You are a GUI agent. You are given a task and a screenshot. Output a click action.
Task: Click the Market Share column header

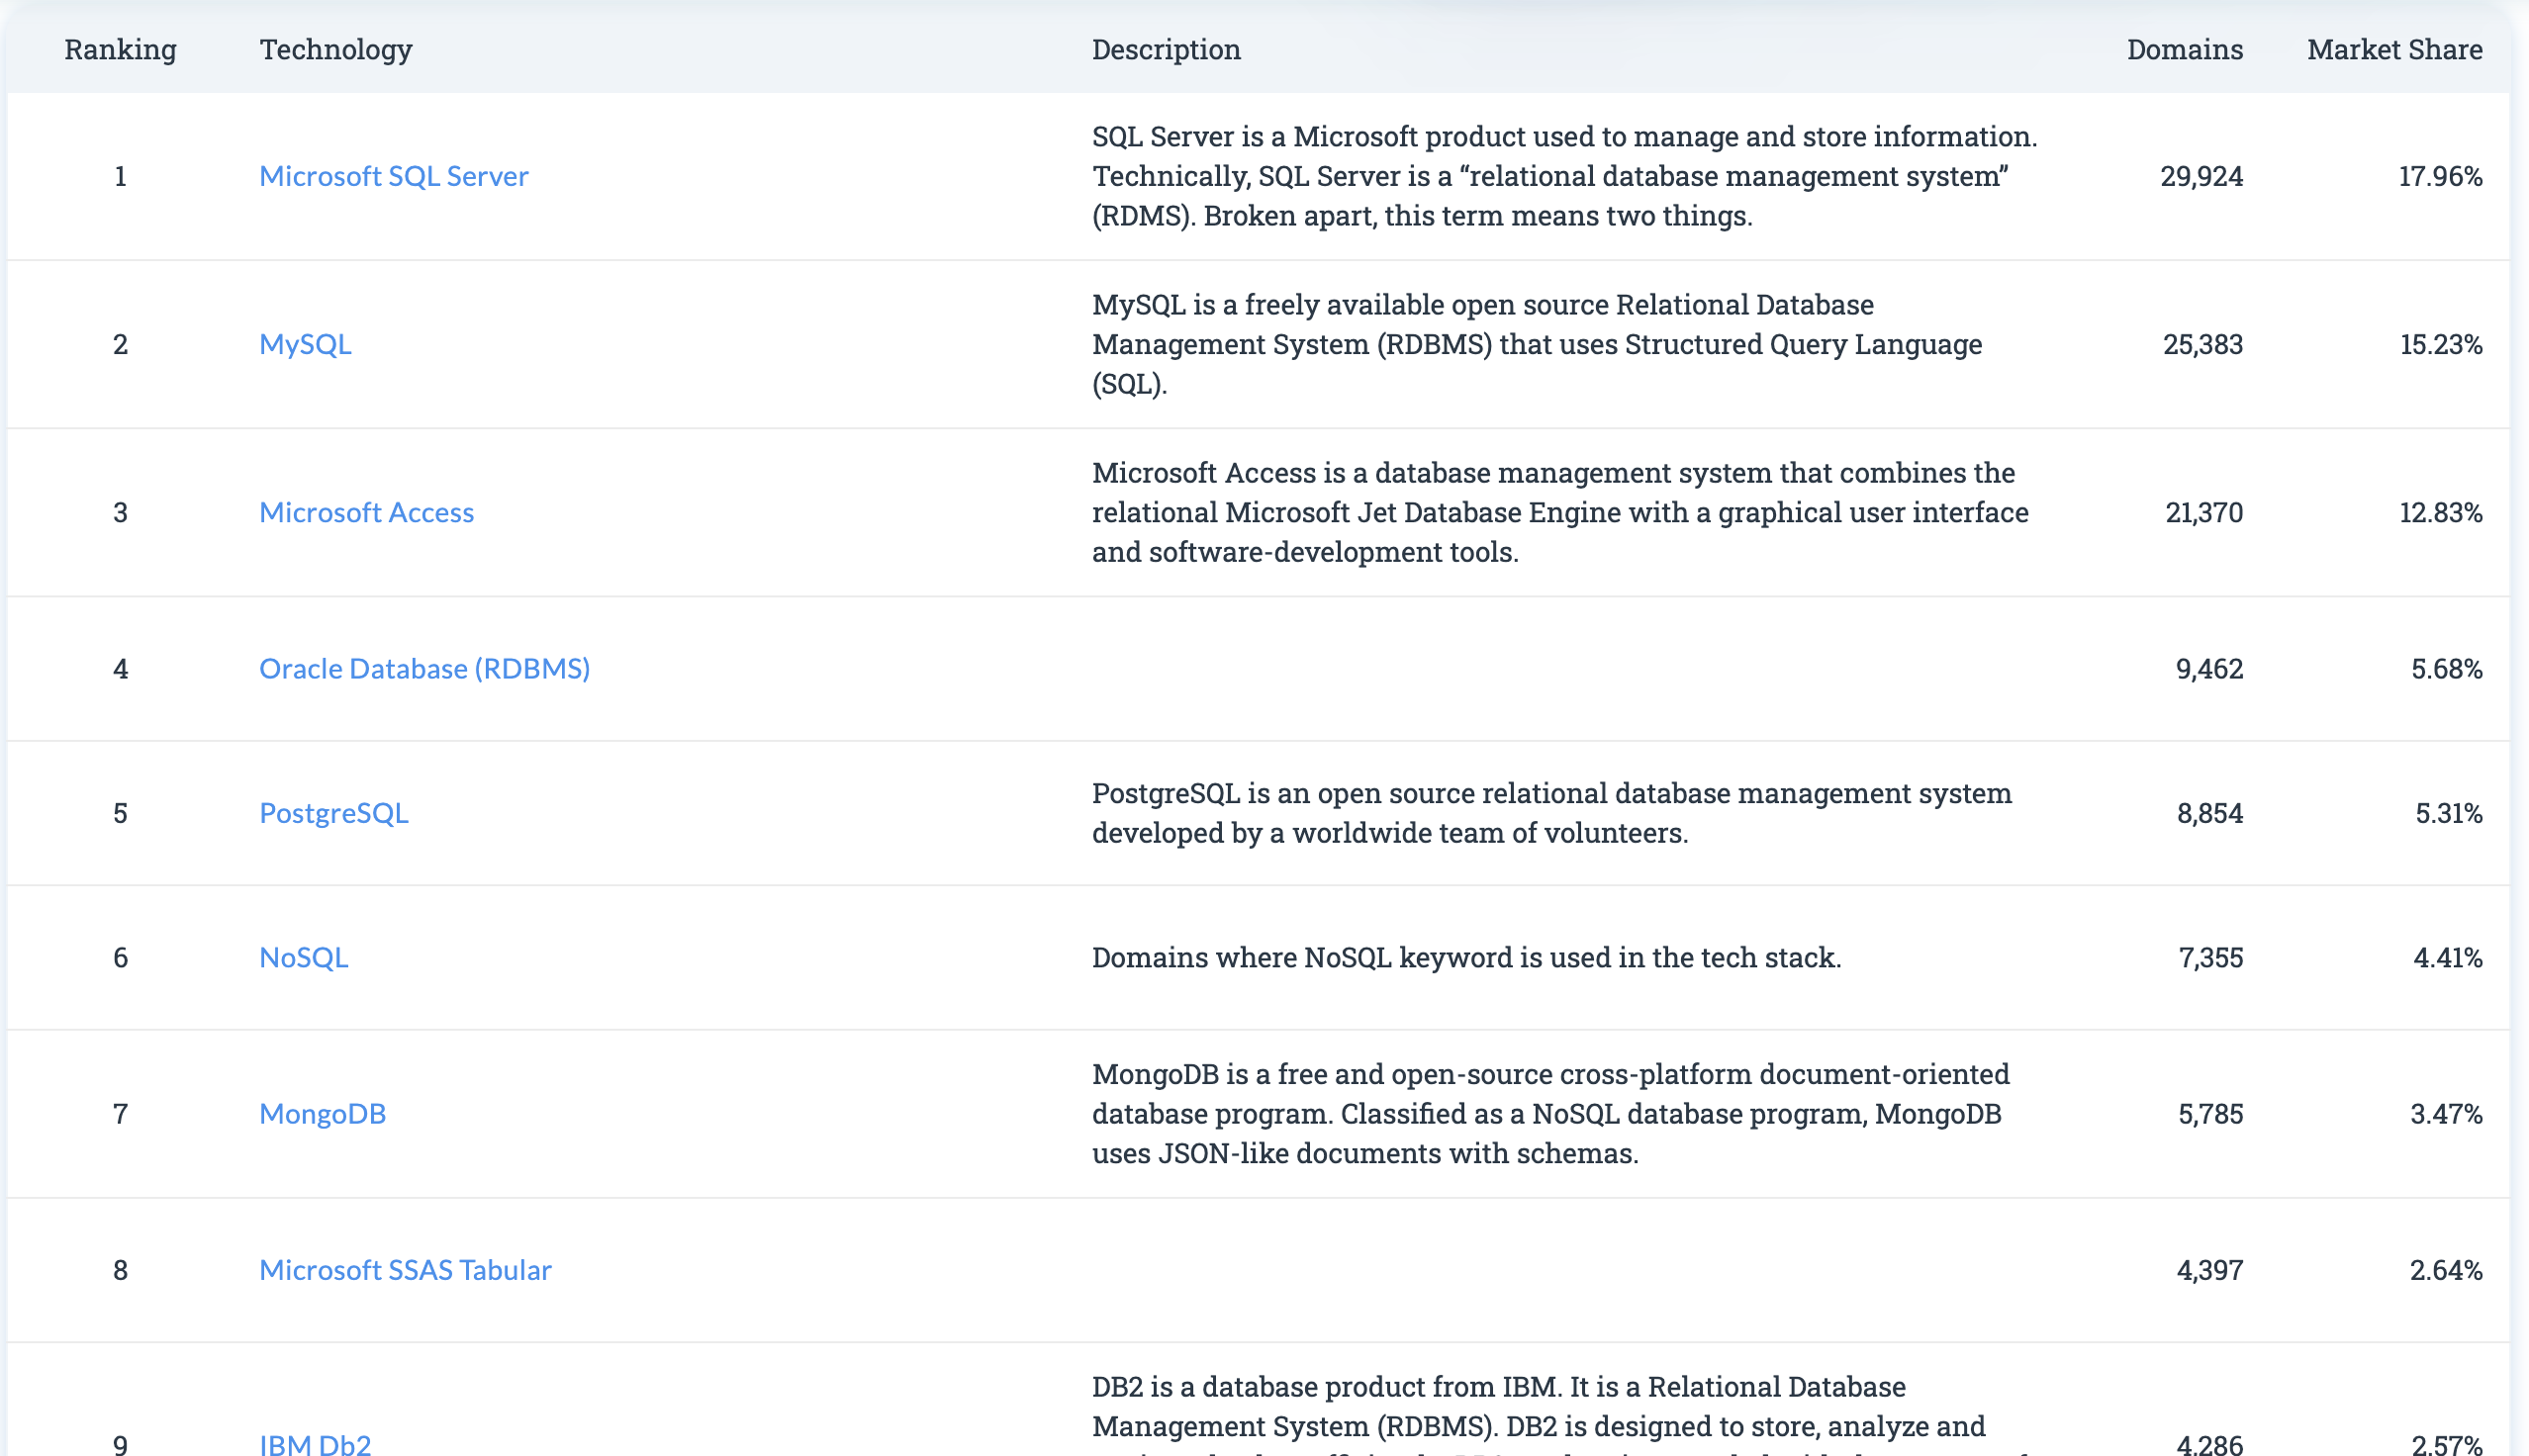click(2394, 49)
